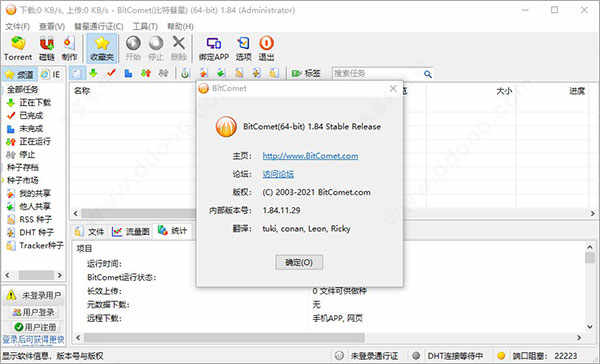600x364 pixels.
Task: Switch to the 流量图 bottom tab
Action: pyautogui.click(x=130, y=231)
